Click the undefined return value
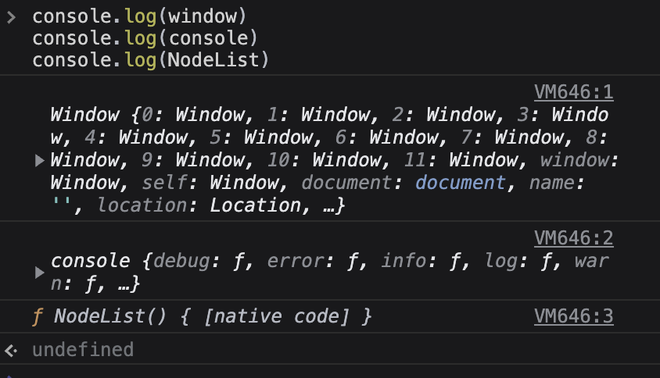 point(83,350)
